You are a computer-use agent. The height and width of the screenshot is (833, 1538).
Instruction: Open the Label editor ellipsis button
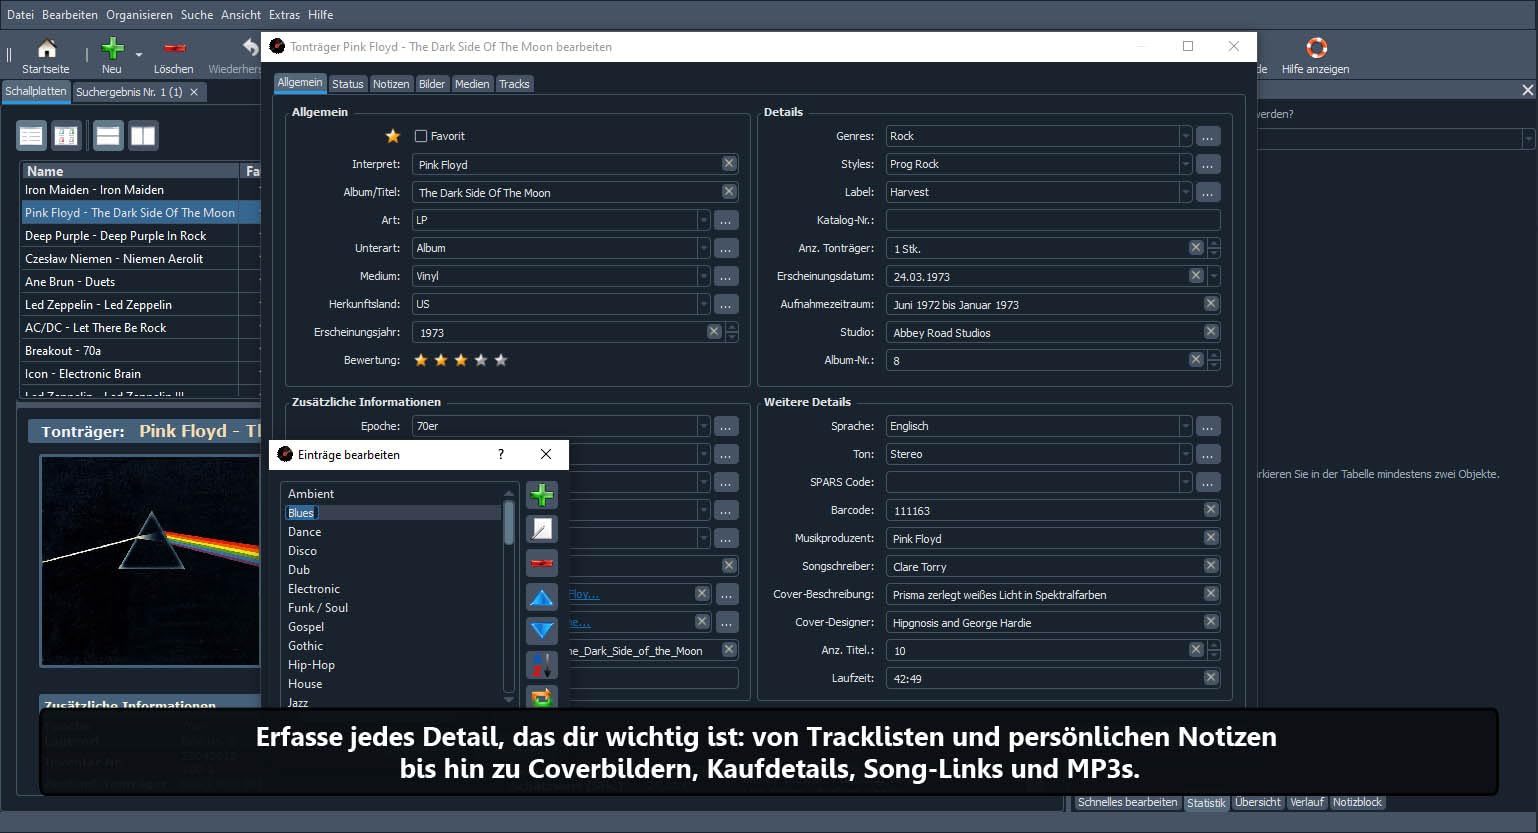[1208, 192]
